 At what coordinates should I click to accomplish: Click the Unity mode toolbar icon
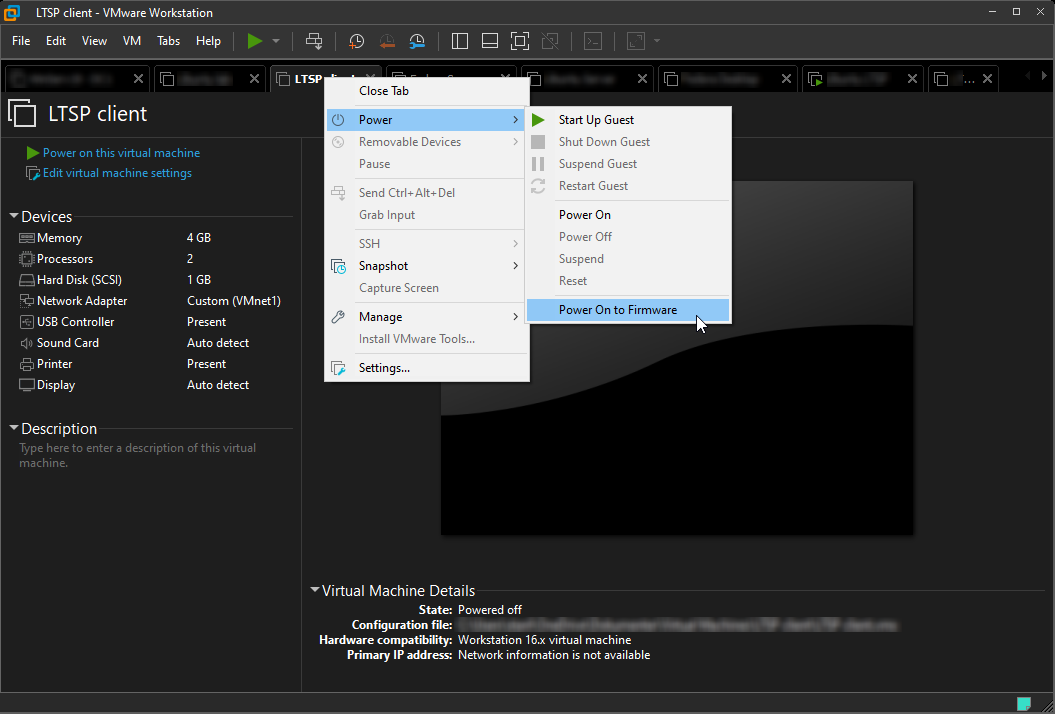pos(550,41)
